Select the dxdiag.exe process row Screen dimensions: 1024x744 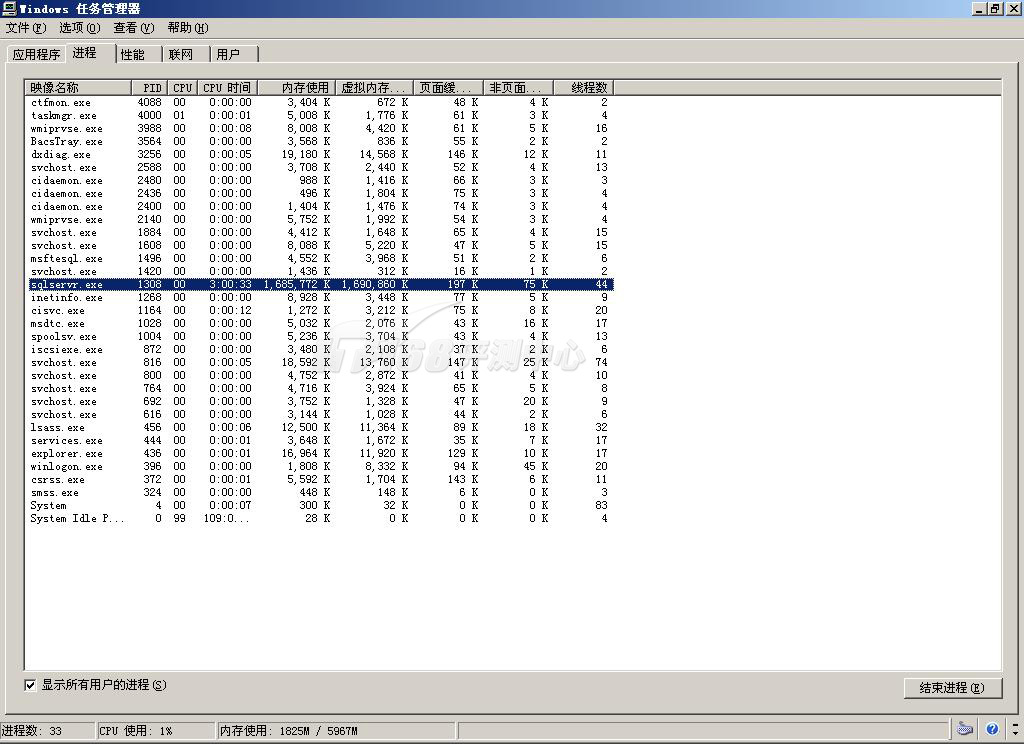click(320, 155)
